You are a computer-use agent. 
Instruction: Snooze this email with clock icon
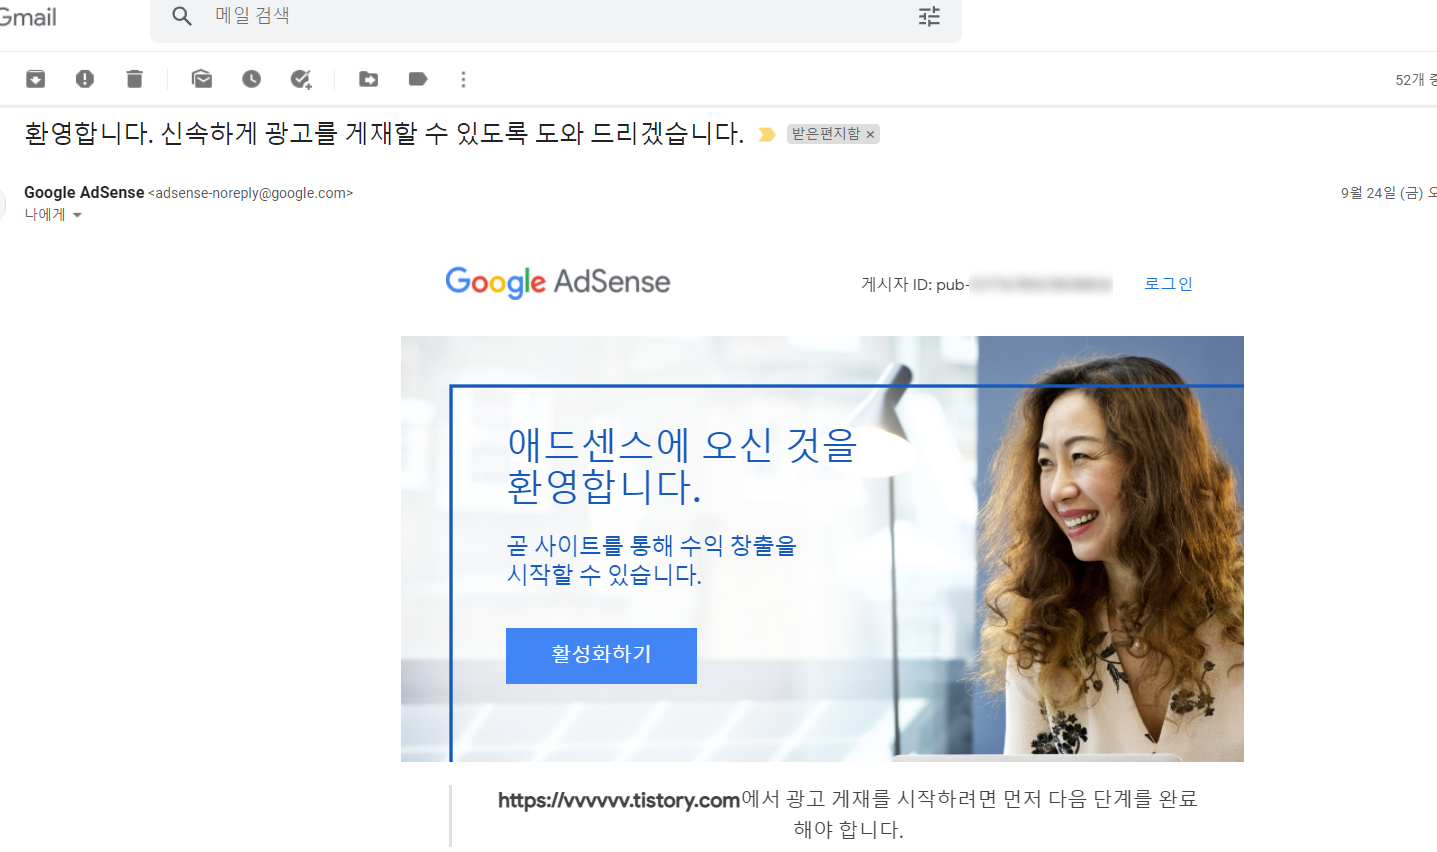point(251,79)
